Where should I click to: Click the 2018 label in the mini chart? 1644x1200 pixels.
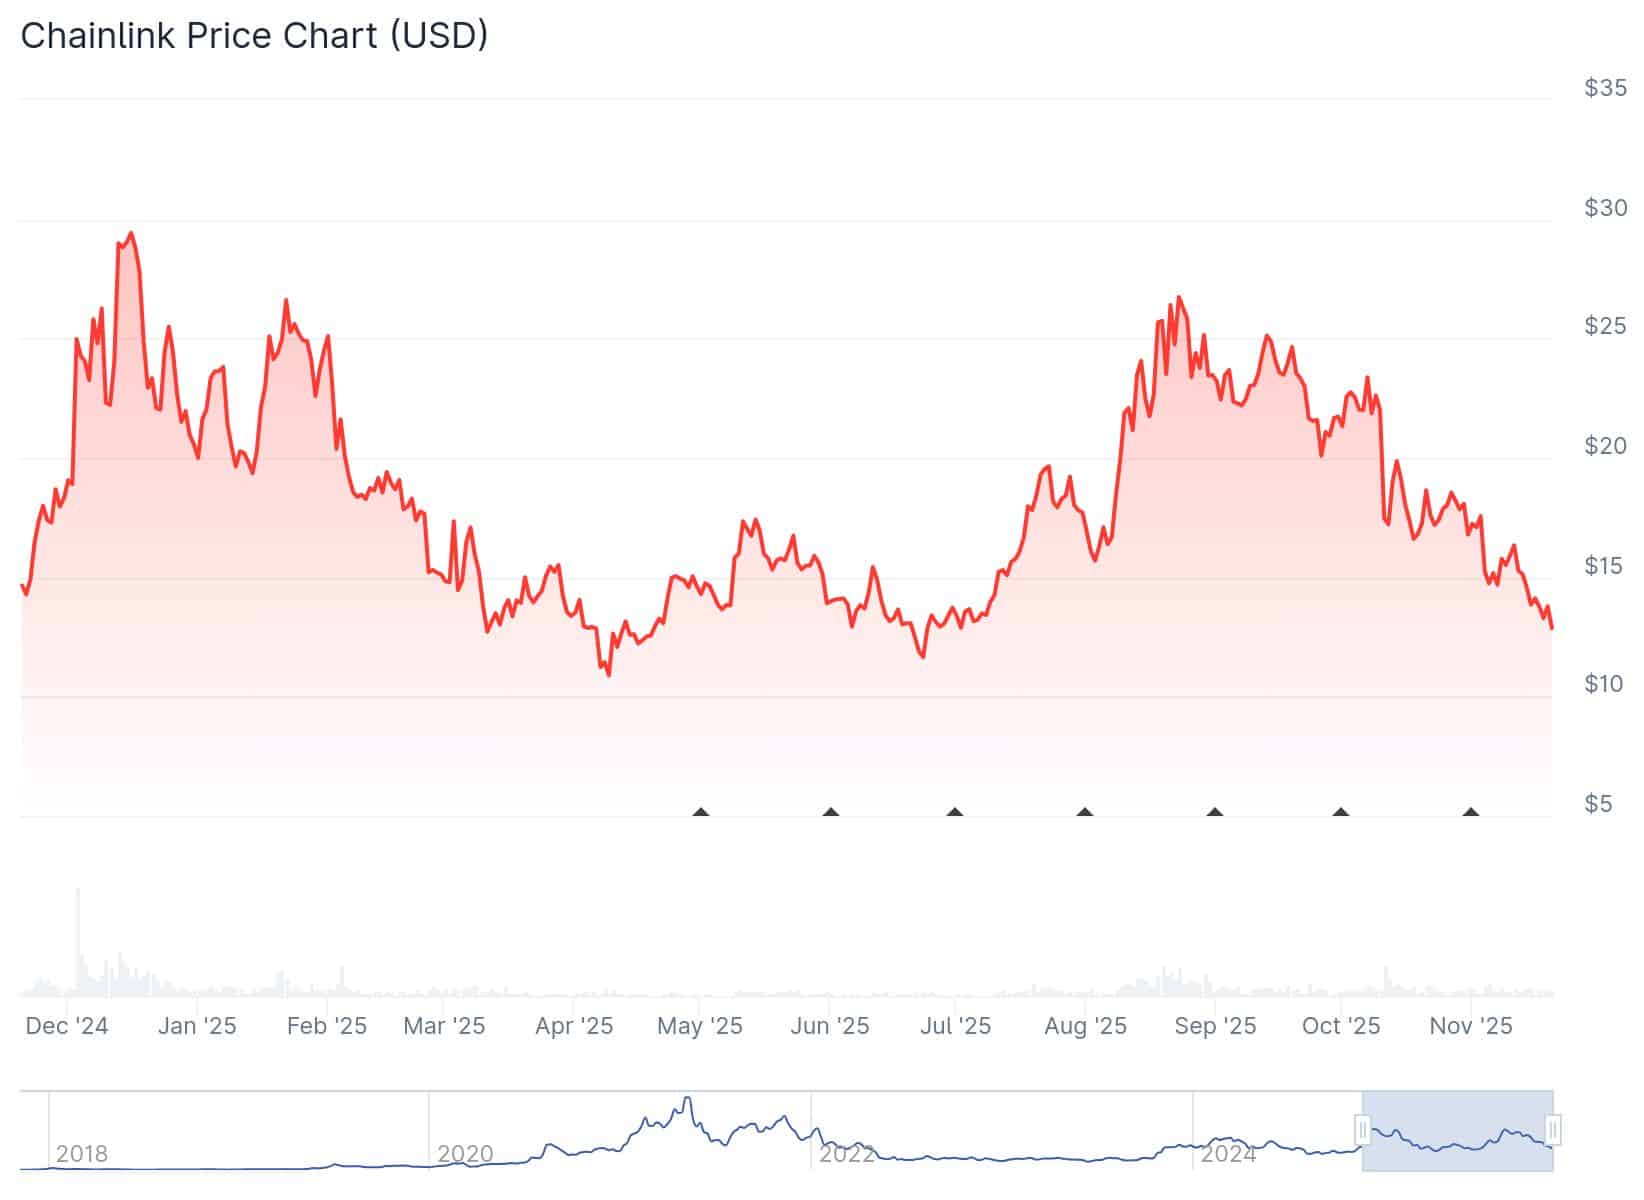click(84, 1152)
